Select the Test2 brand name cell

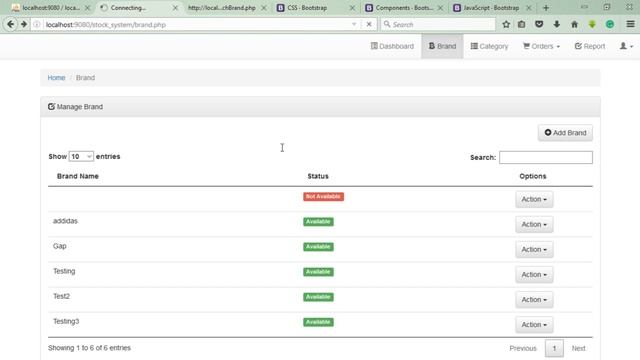[61, 296]
